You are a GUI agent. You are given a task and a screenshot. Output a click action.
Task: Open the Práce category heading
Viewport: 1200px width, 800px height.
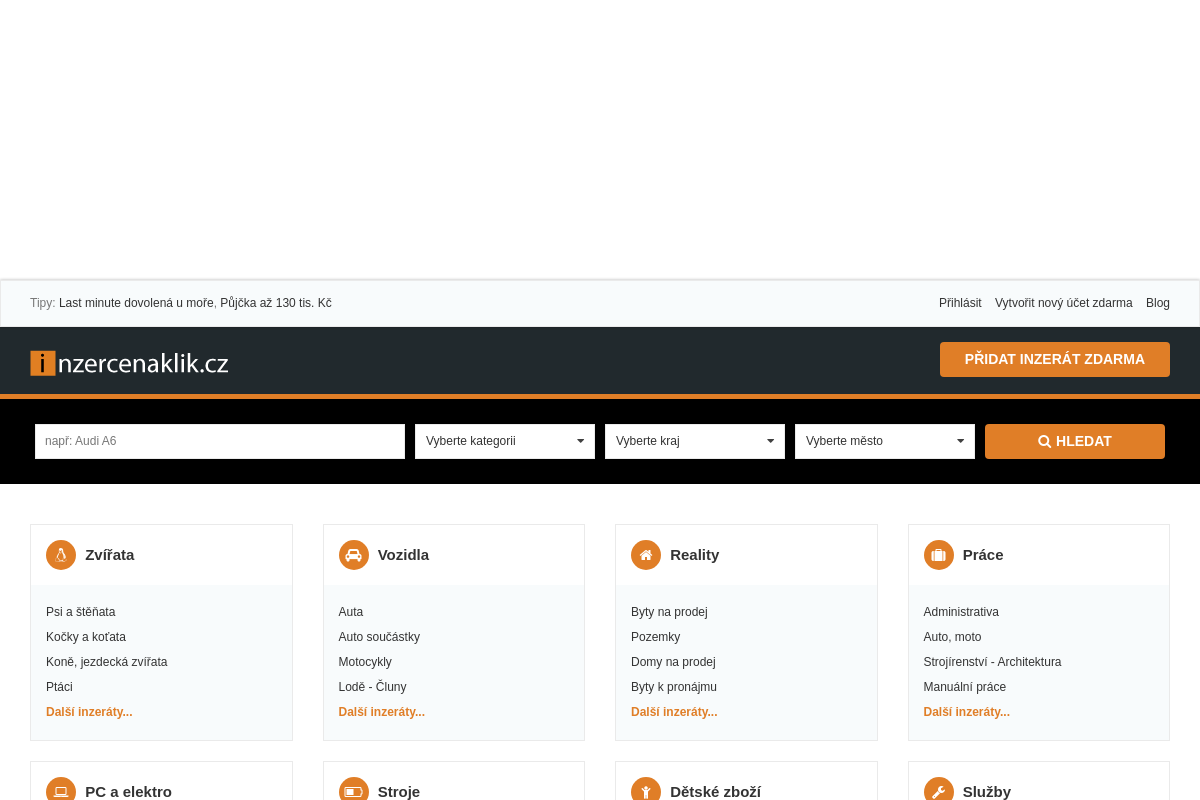point(983,555)
